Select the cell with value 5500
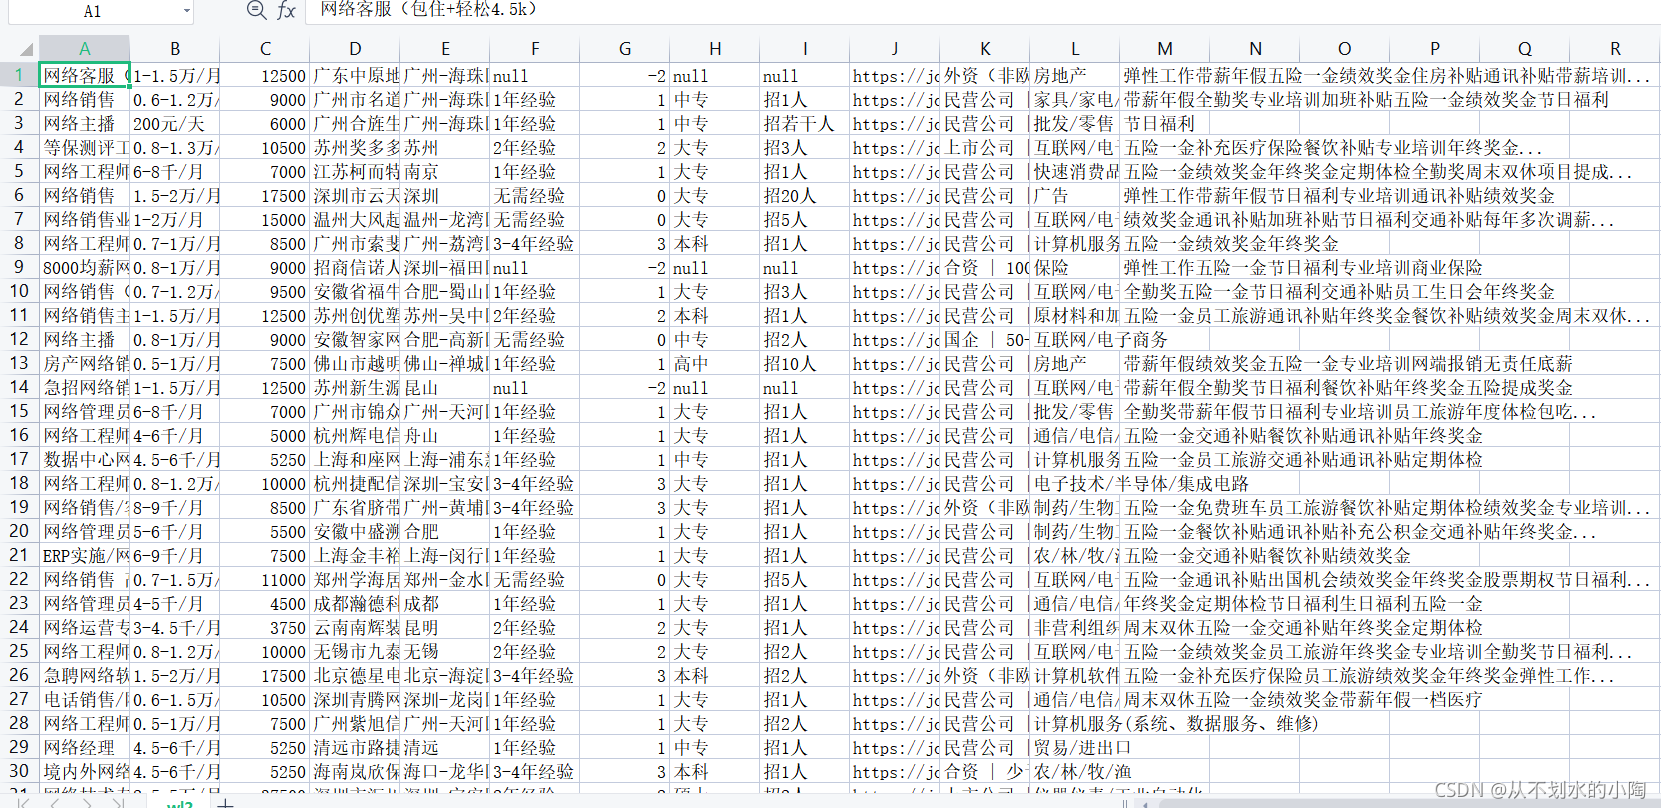 click(x=265, y=531)
